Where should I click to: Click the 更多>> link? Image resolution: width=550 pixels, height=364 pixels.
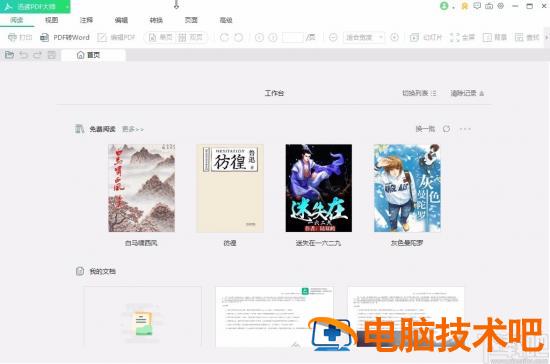click(x=133, y=129)
